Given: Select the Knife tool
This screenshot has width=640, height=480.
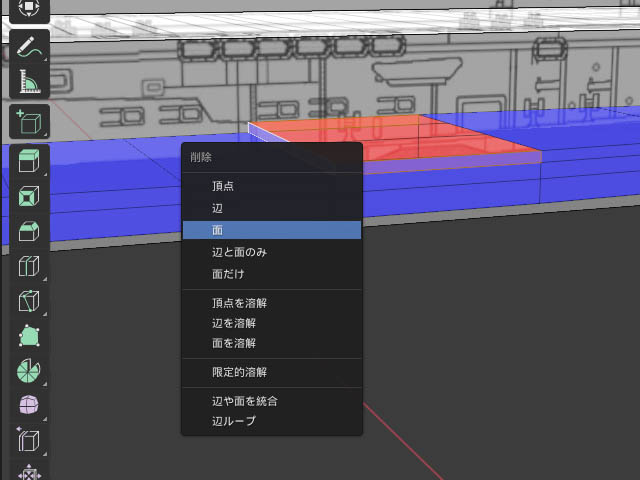Looking at the screenshot, I should (29, 301).
